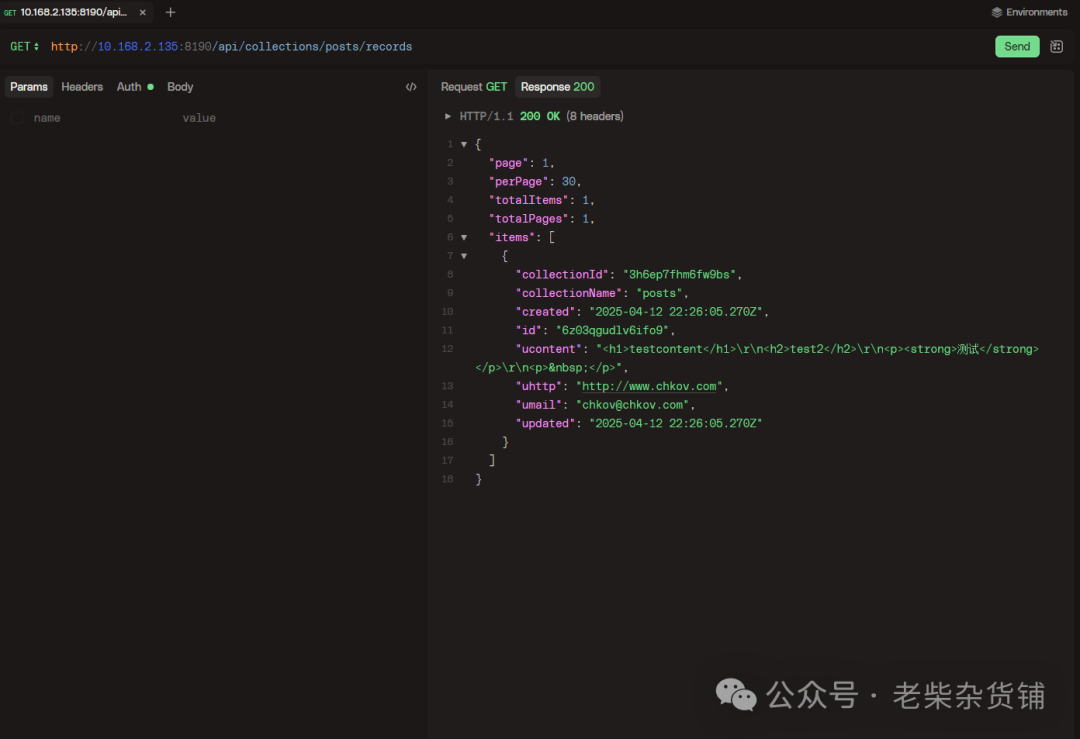Open the http://www.chkov.com link
This screenshot has width=1080, height=739.
pos(649,386)
